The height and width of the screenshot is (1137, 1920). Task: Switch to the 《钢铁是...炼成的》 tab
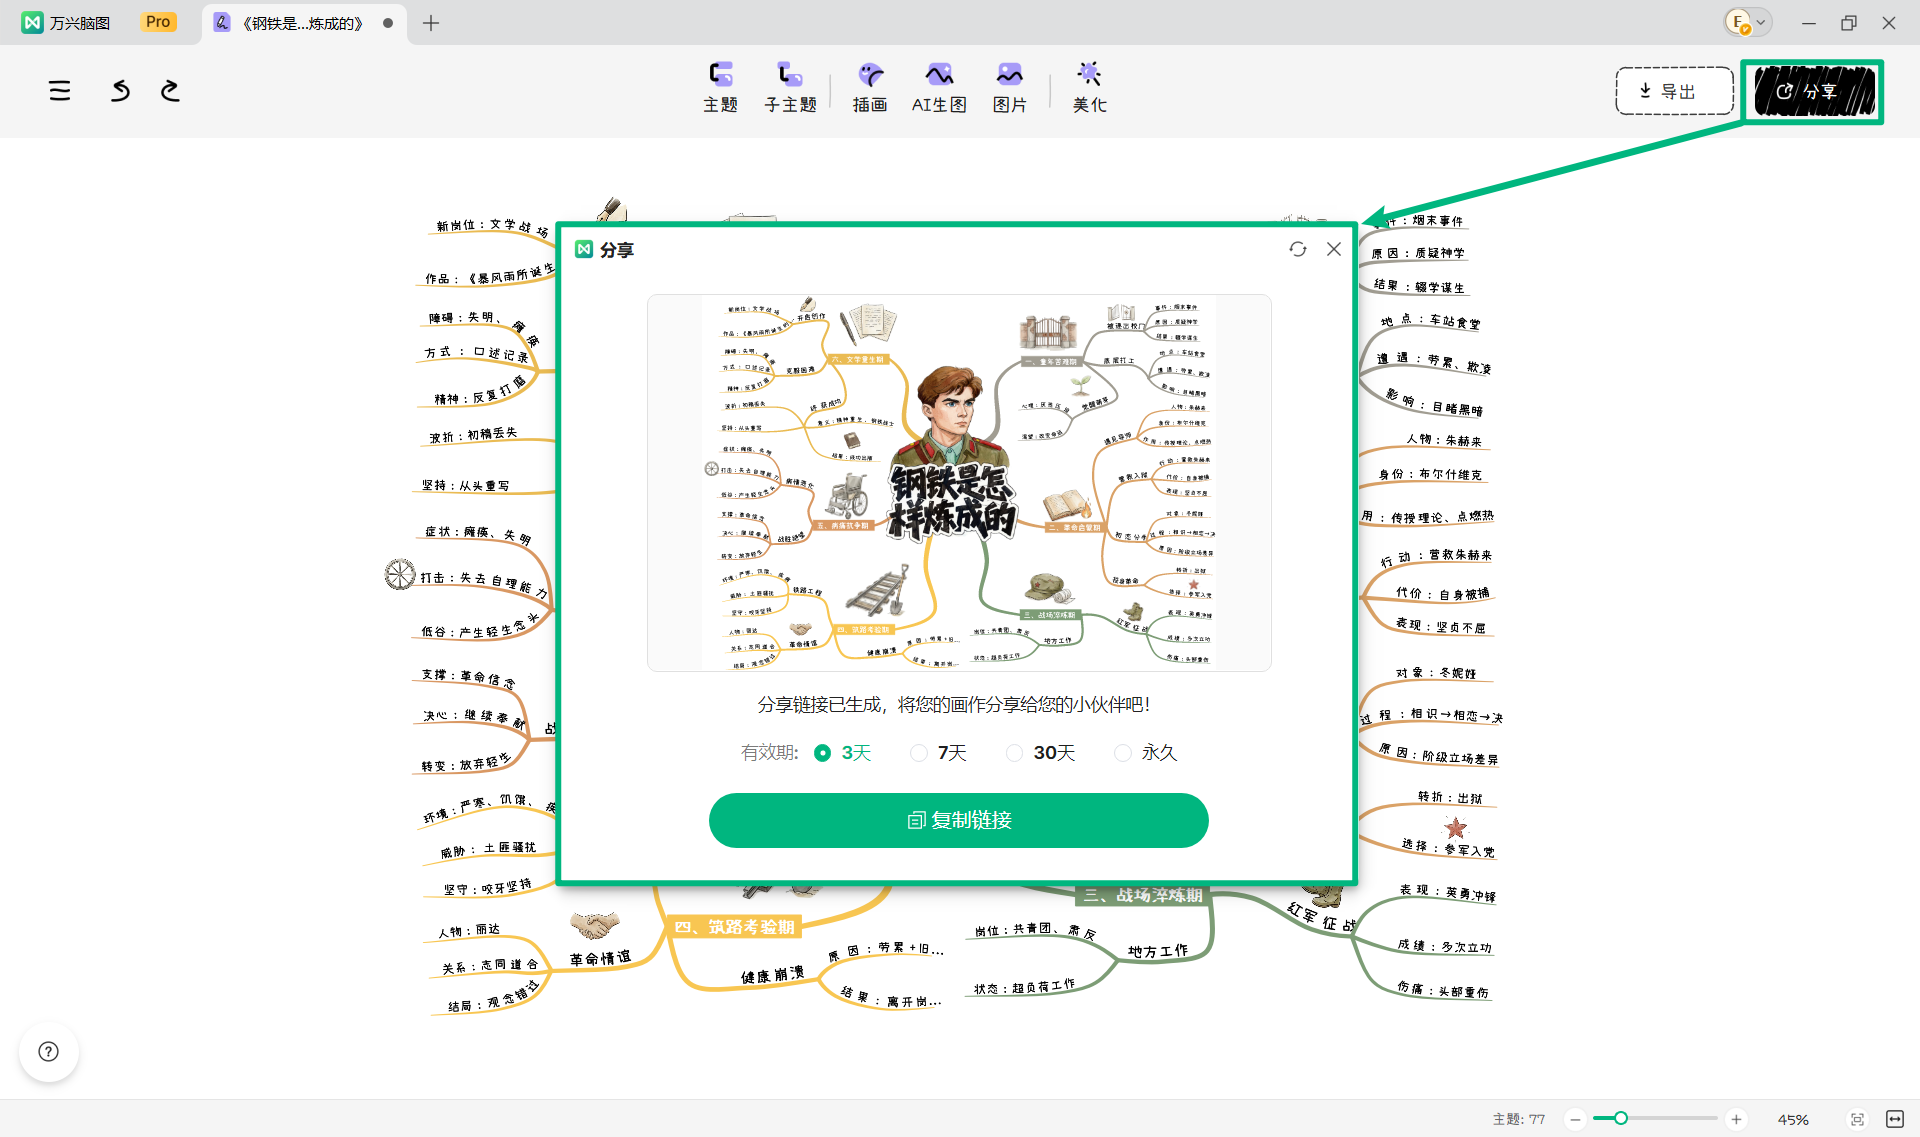(302, 23)
